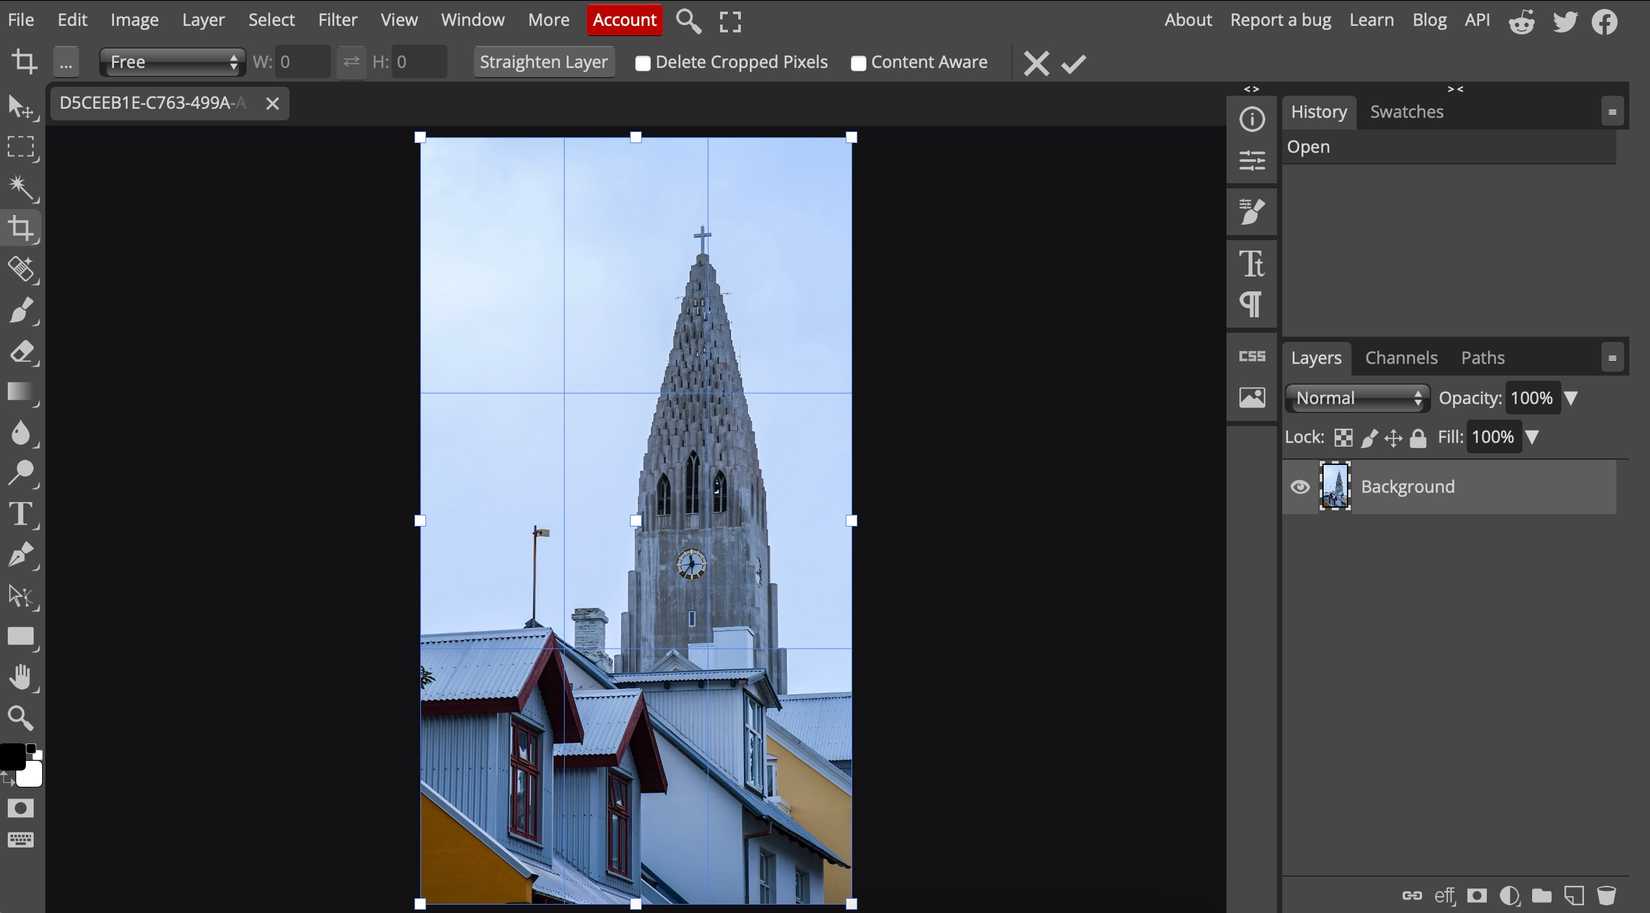Viewport: 1650px width, 913px height.
Task: Click the Straighten Layer button
Action: [x=543, y=62]
